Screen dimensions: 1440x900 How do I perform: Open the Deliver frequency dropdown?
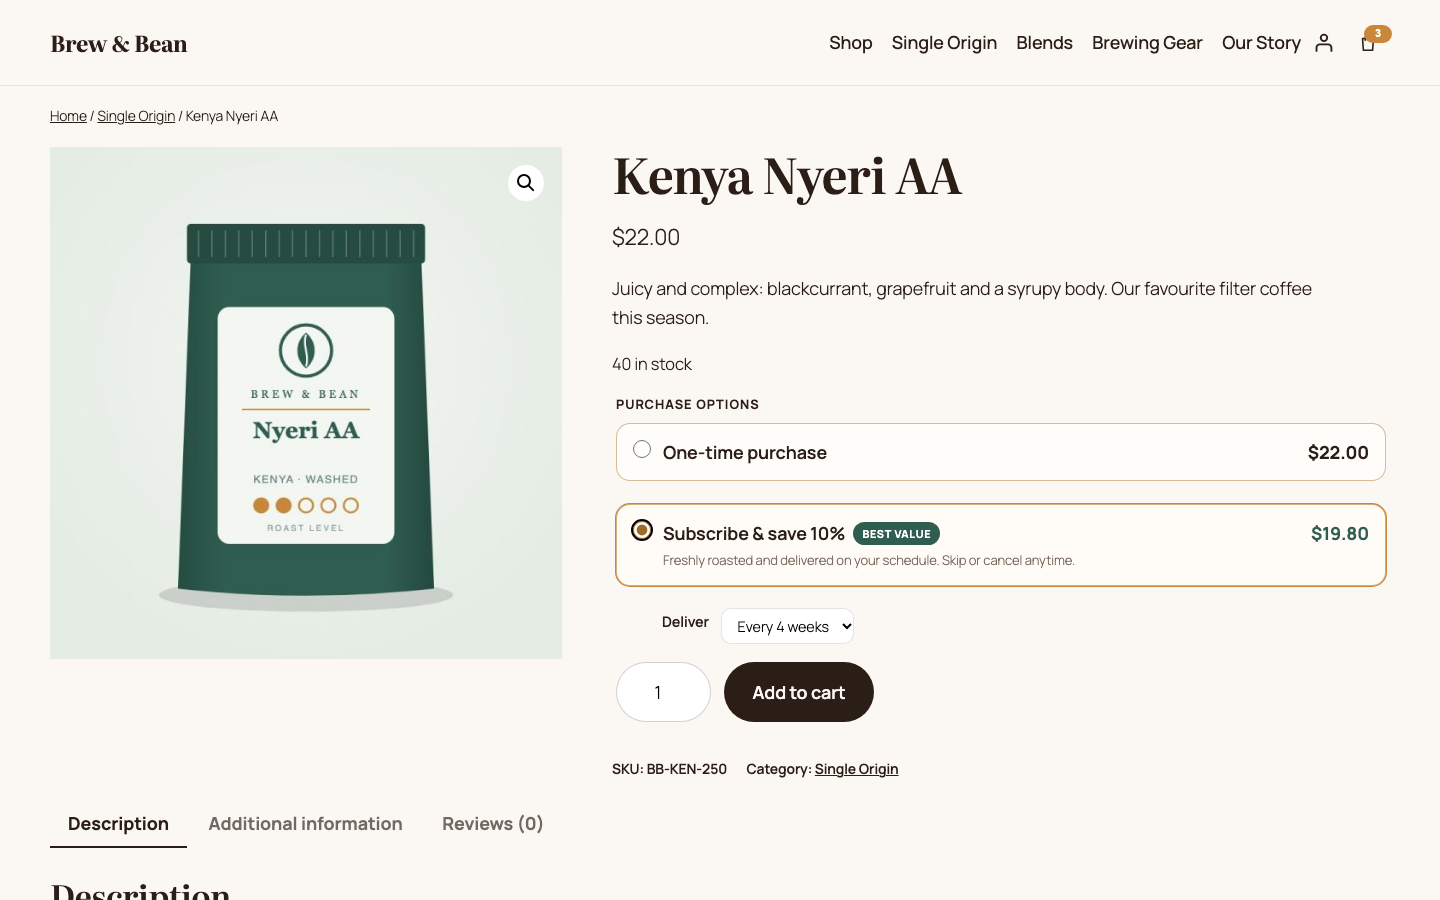(x=788, y=626)
